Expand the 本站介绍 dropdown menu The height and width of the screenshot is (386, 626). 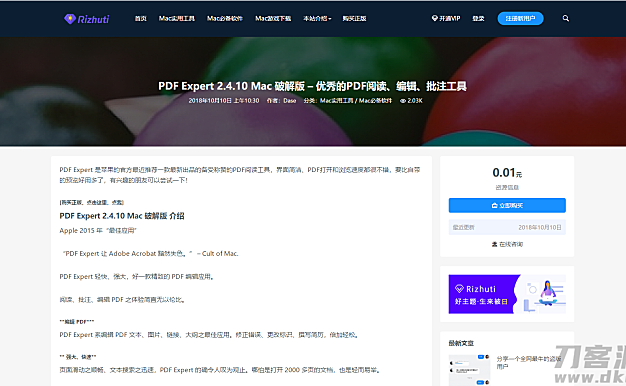(317, 18)
